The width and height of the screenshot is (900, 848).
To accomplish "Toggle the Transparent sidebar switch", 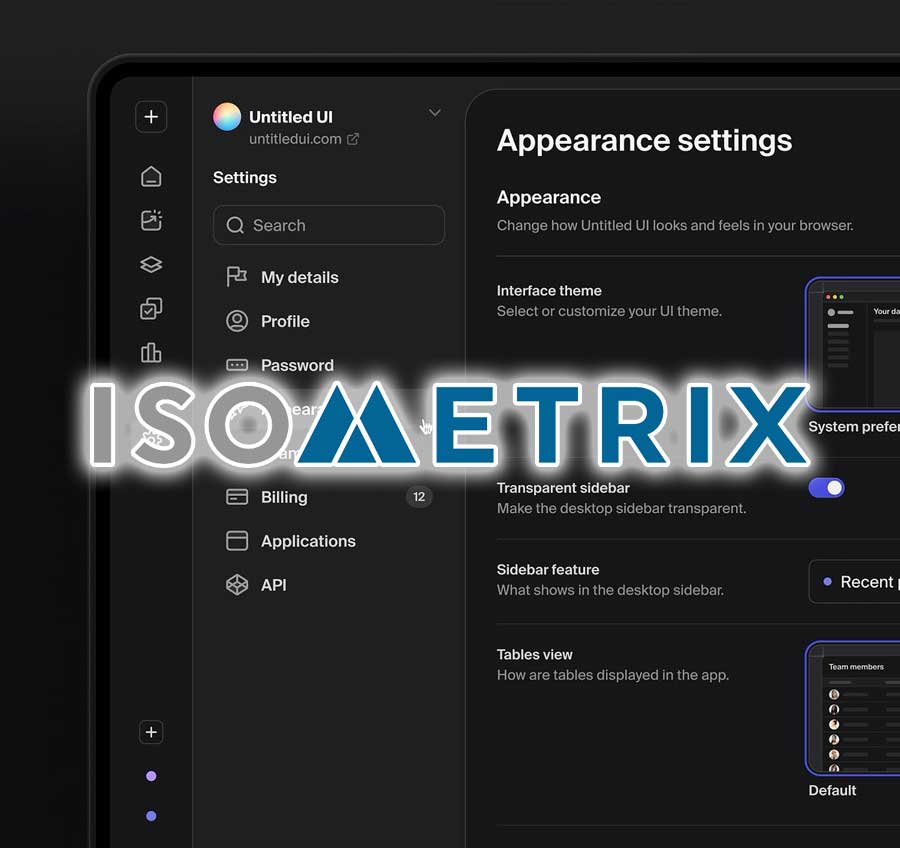I will coord(826,488).
